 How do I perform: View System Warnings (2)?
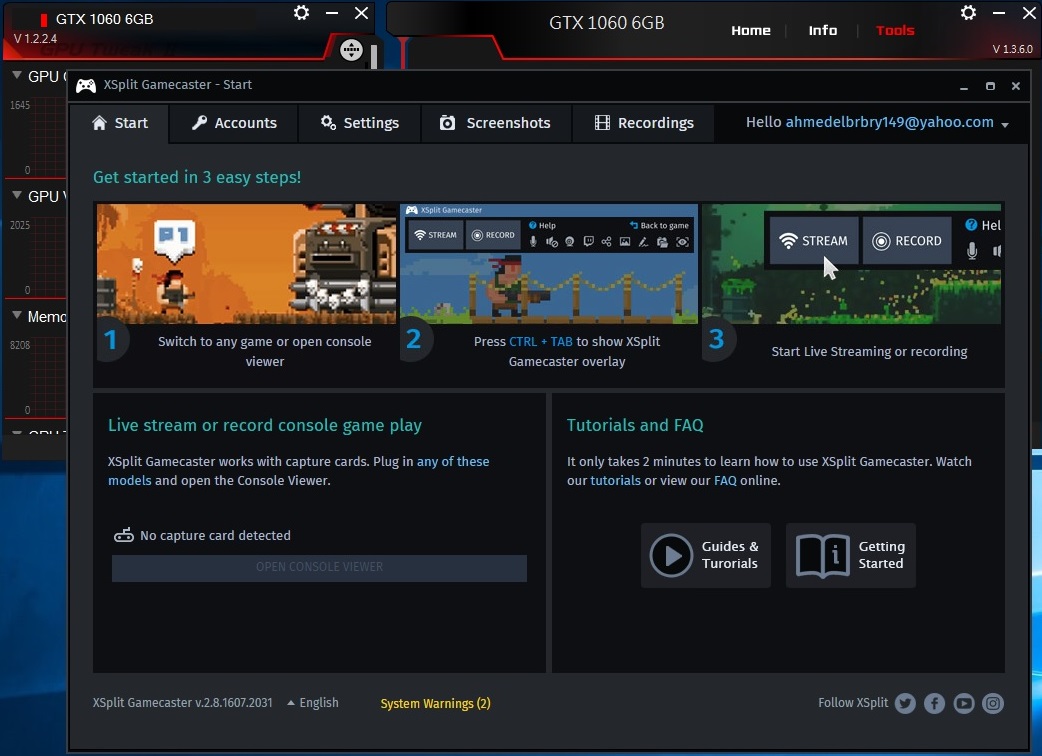point(435,704)
